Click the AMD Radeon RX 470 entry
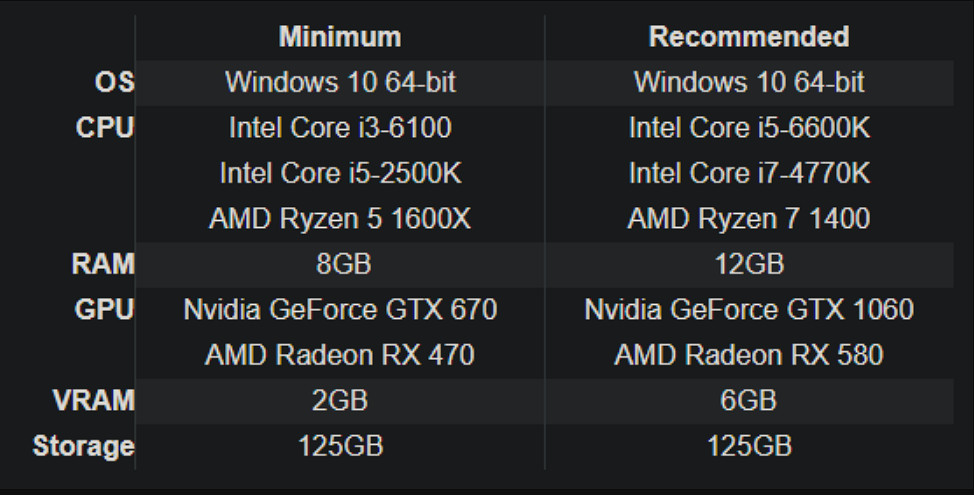The width and height of the screenshot is (974, 495). coord(340,355)
